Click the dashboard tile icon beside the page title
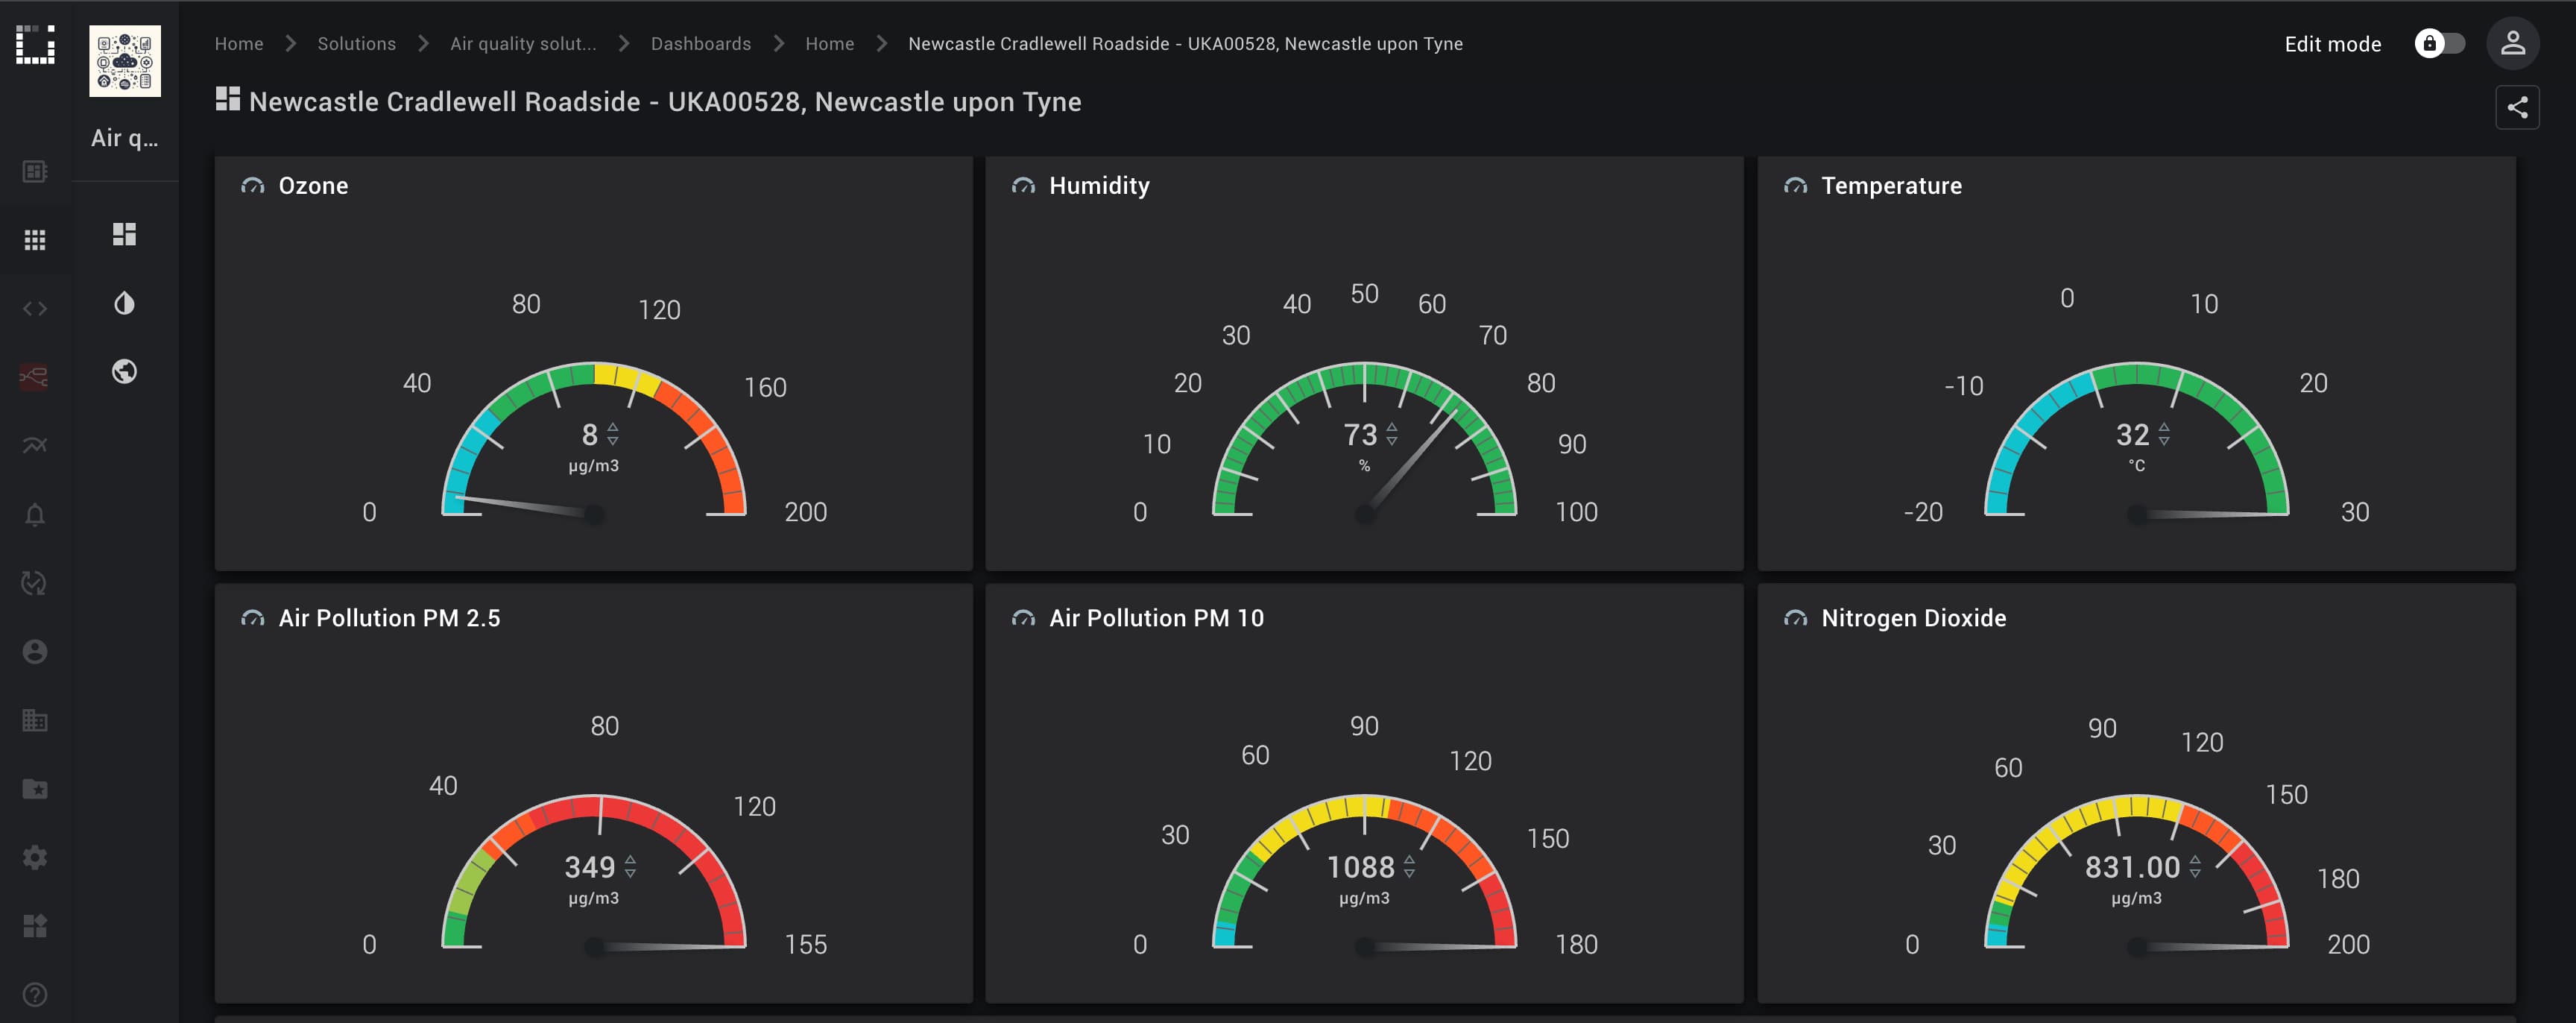The width and height of the screenshot is (2576, 1023). [228, 99]
